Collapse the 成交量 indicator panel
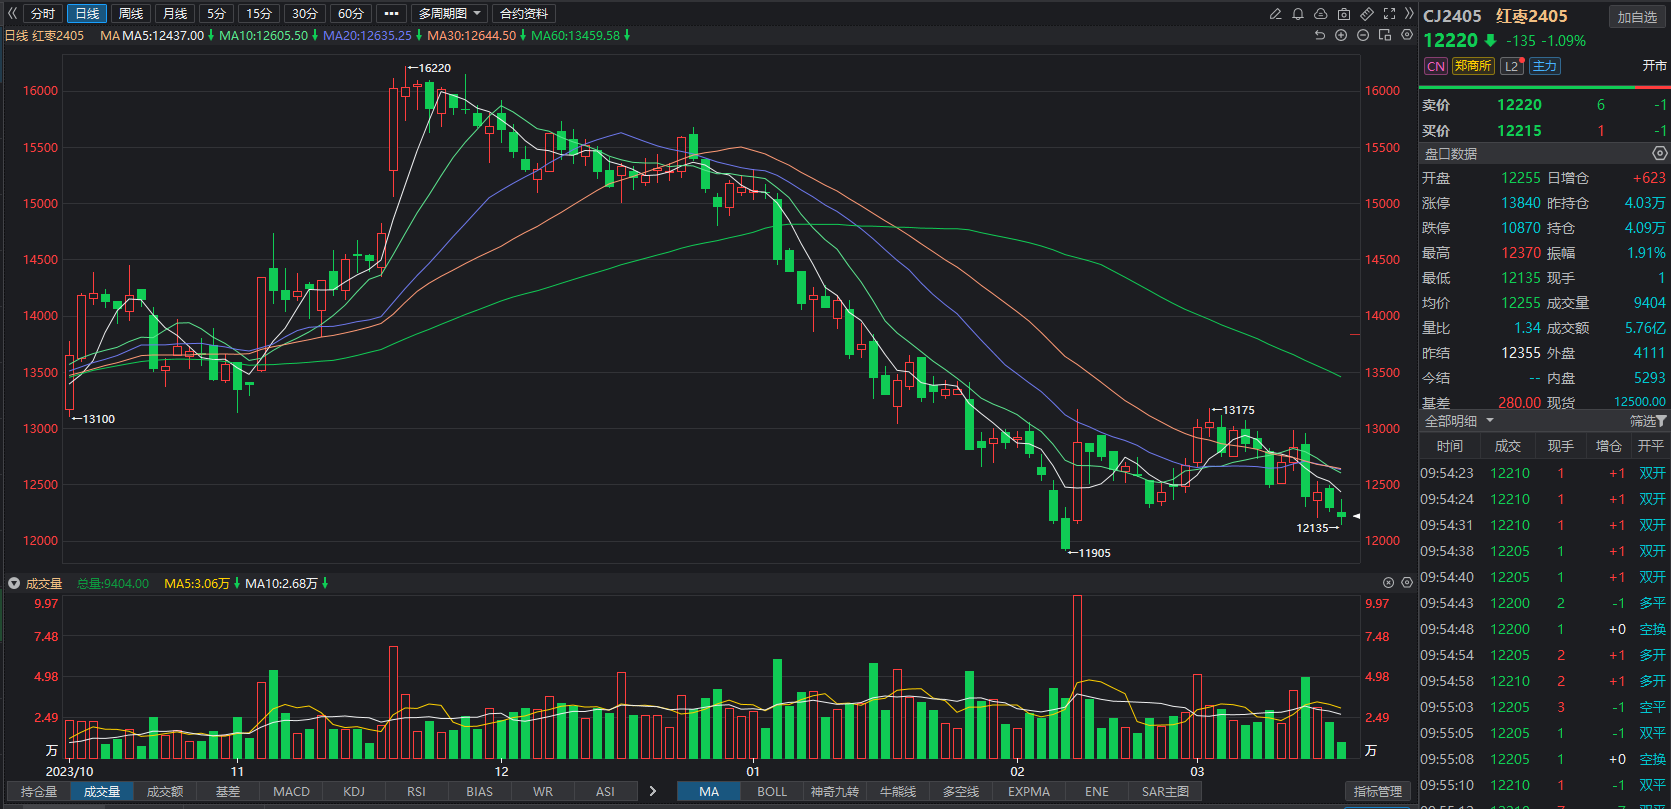The width and height of the screenshot is (1671, 809). pyautogui.click(x=14, y=583)
